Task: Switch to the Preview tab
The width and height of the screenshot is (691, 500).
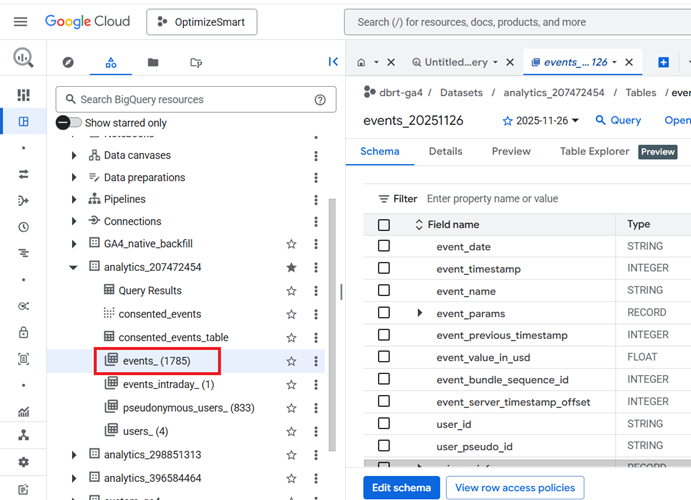Action: pos(511,151)
